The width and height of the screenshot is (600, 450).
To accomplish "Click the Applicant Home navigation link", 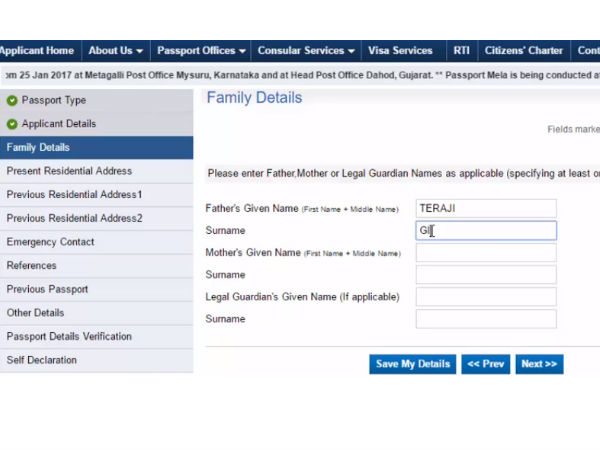I will tap(37, 51).
